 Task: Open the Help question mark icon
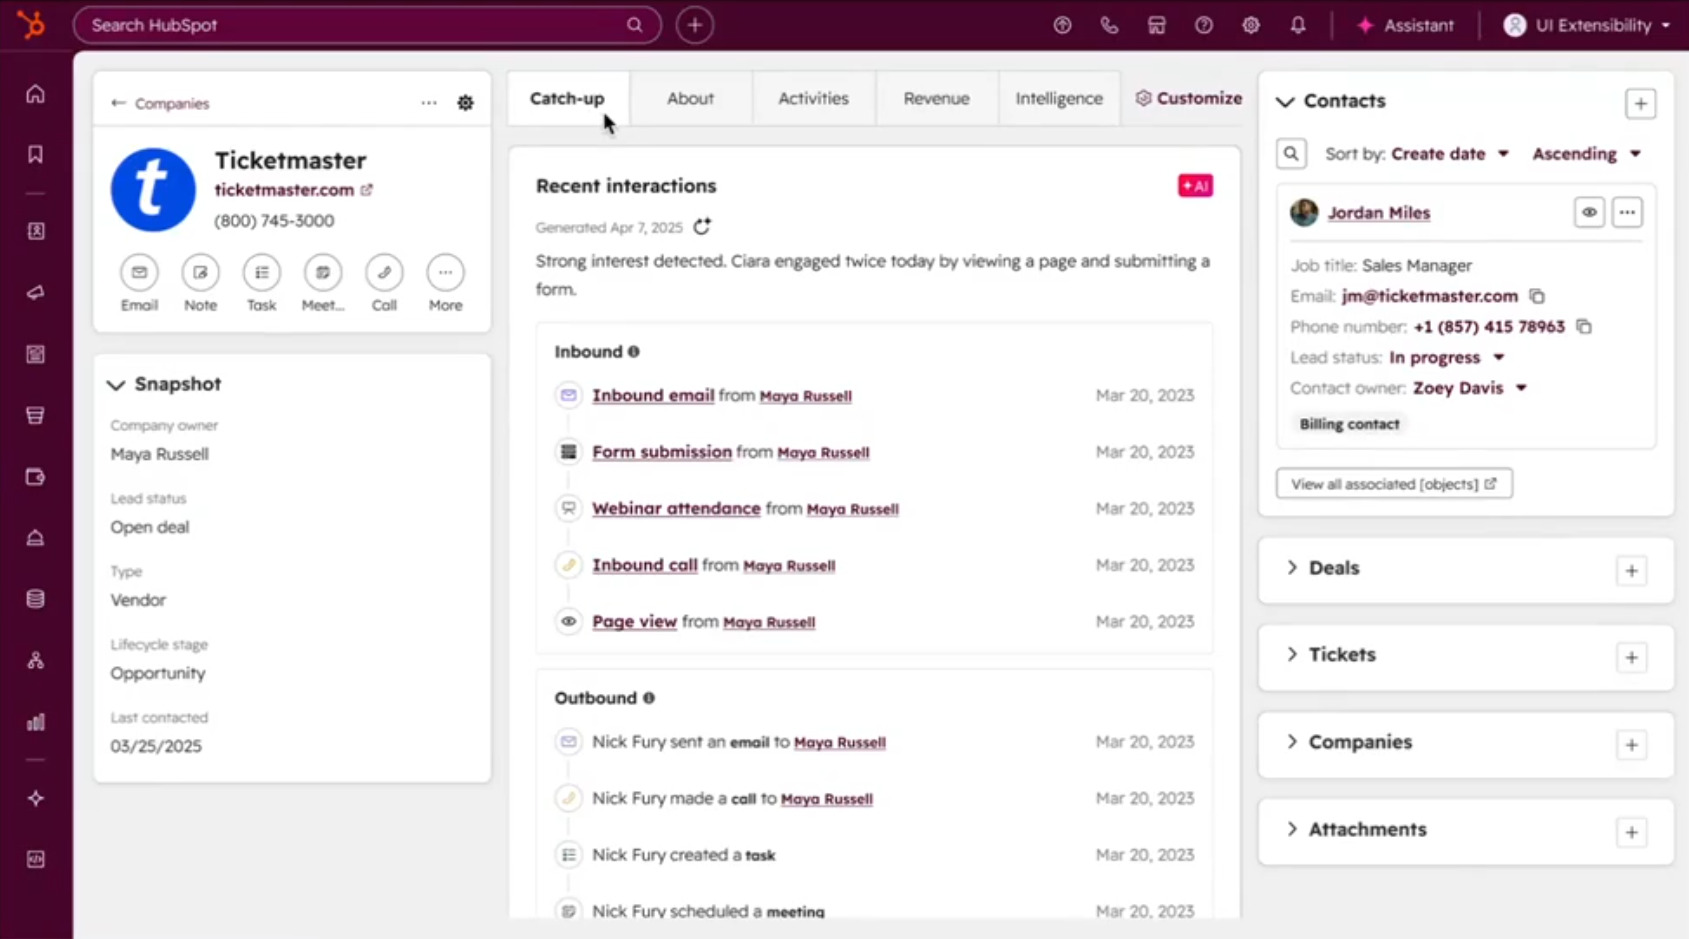click(1204, 25)
